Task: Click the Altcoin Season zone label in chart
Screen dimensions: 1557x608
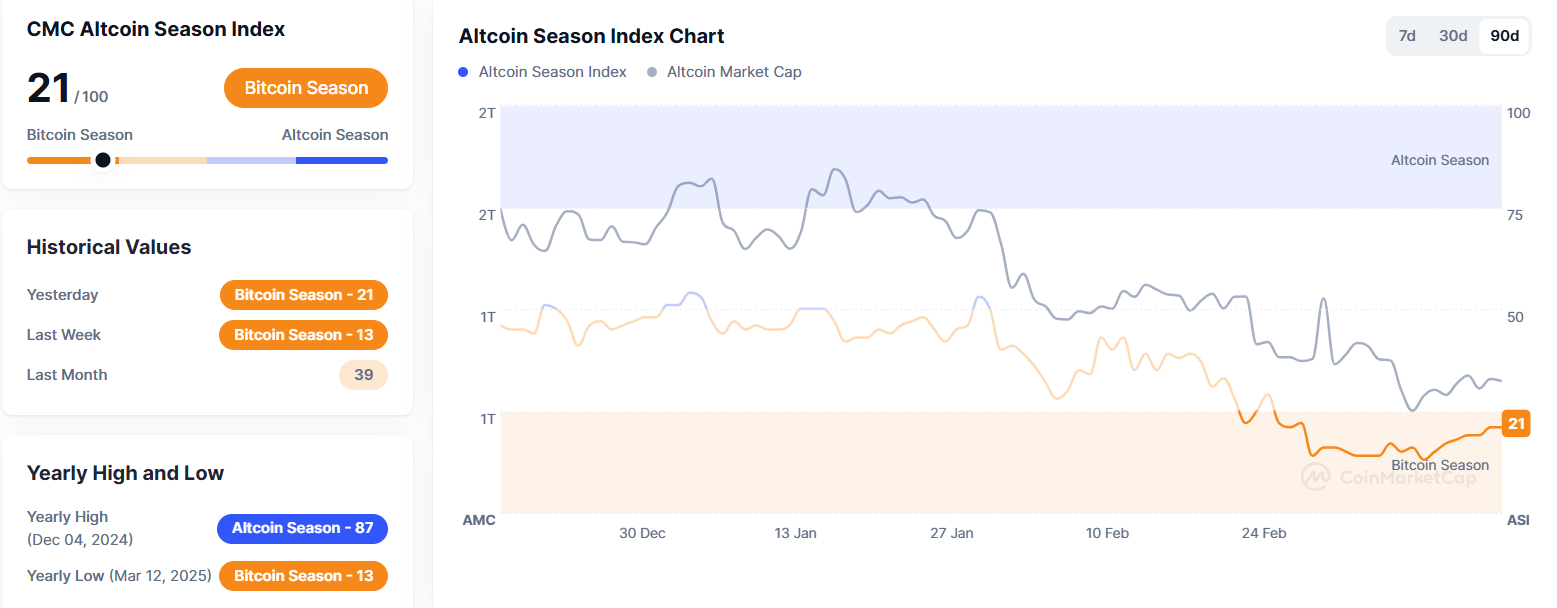Action: point(1439,160)
